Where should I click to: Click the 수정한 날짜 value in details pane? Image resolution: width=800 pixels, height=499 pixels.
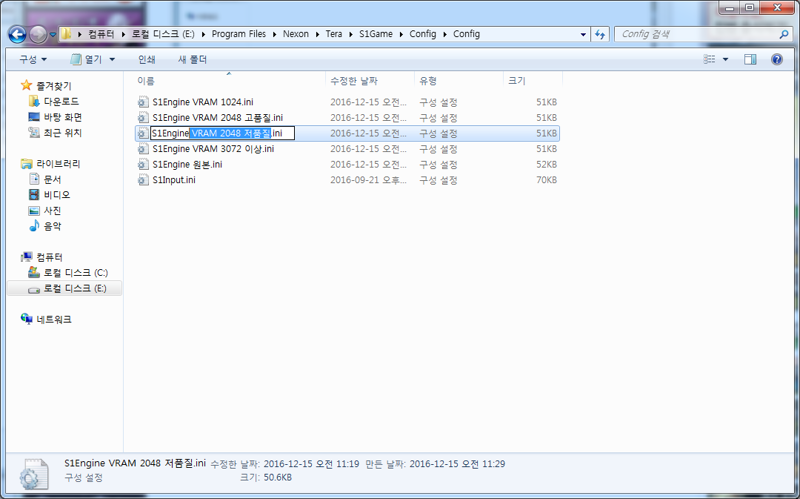tap(311, 464)
